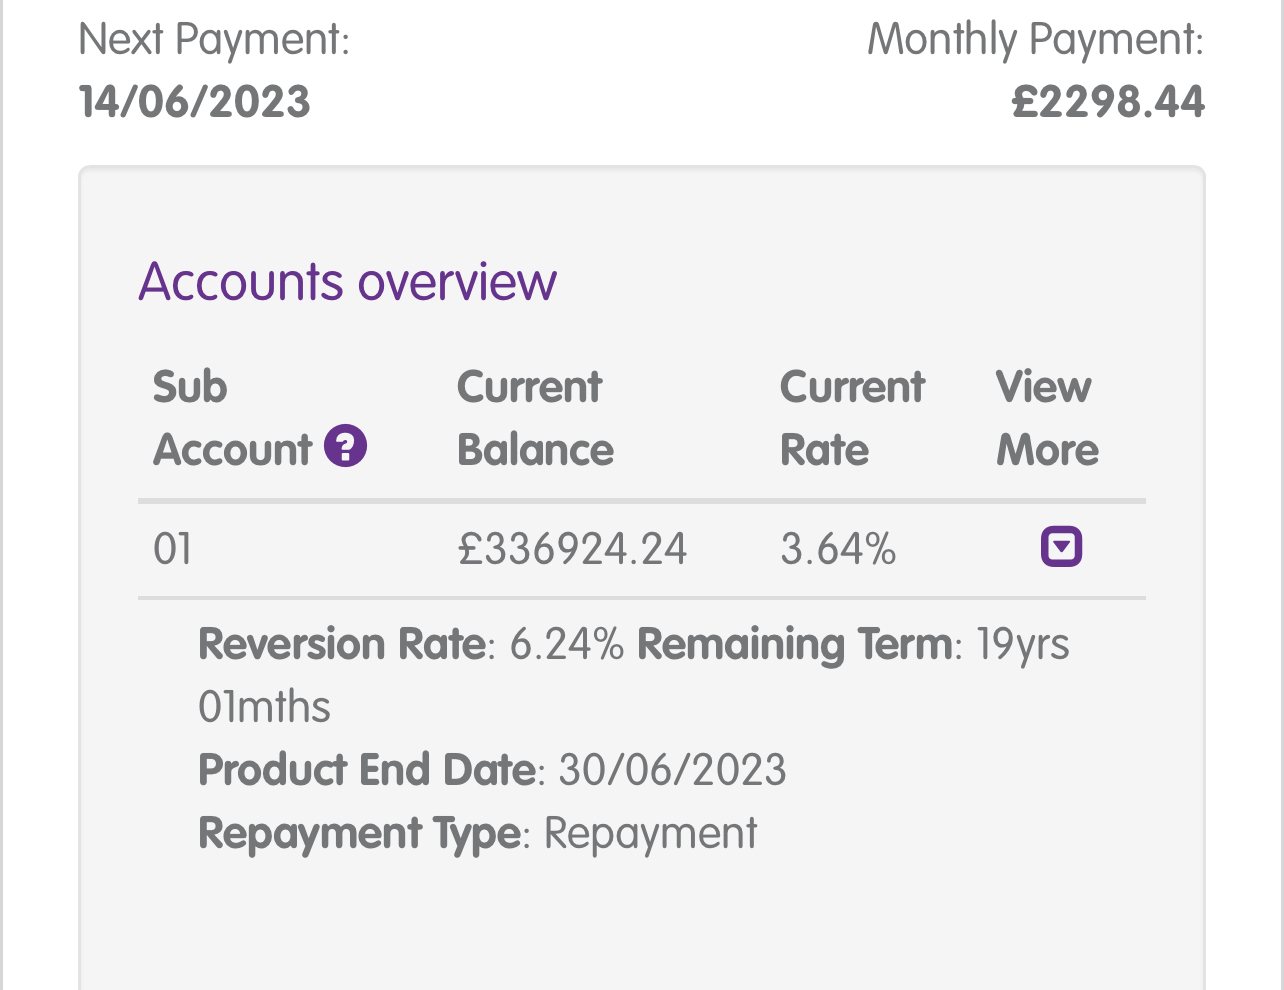Click the monthly payment amount £2298.44
The image size is (1284, 990).
[1108, 102]
